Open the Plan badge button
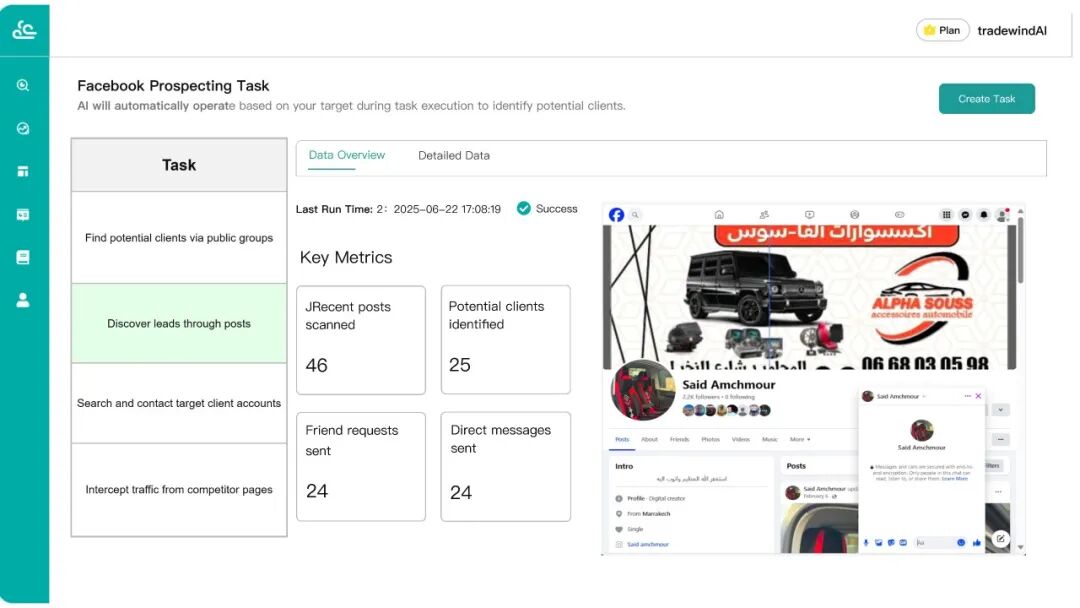Viewport: 1080px width, 608px height. pos(942,30)
